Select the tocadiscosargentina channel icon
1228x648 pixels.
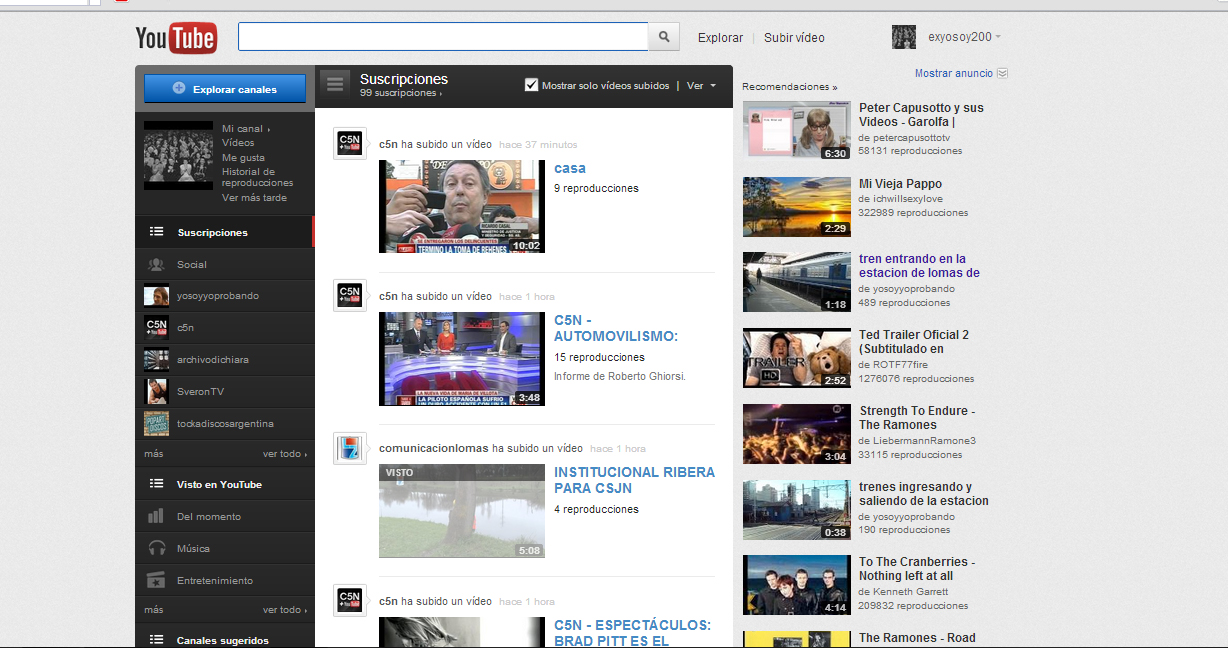pyautogui.click(x=157, y=424)
